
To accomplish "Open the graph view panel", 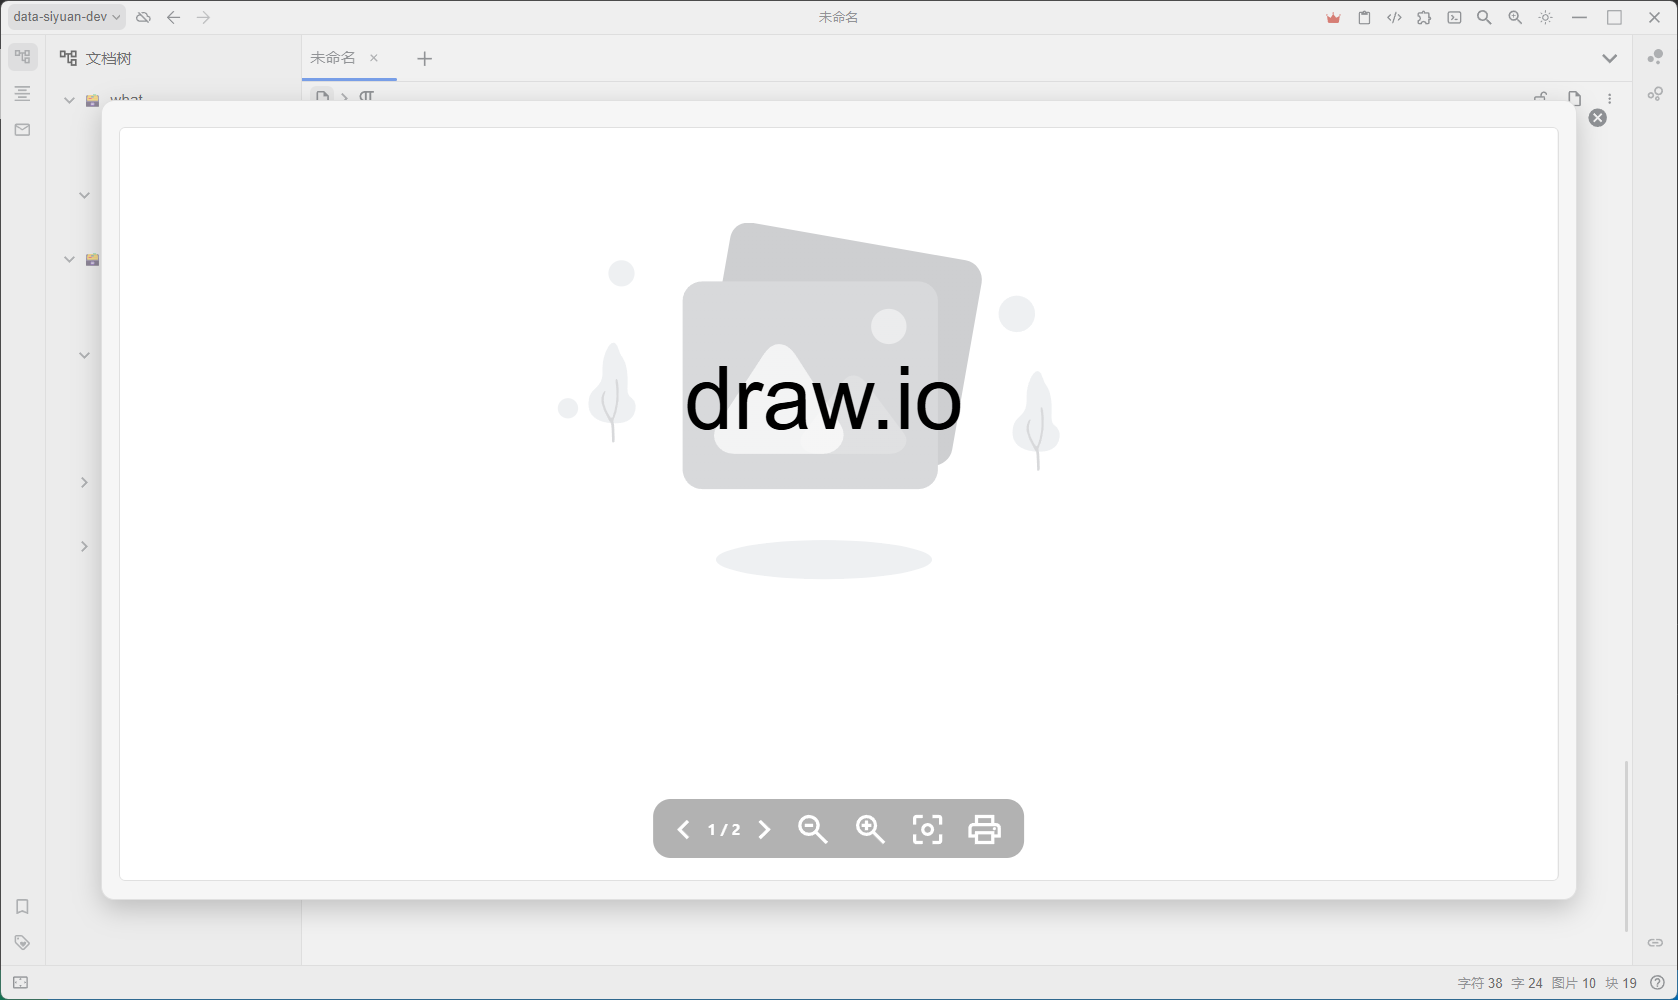I will [1655, 57].
